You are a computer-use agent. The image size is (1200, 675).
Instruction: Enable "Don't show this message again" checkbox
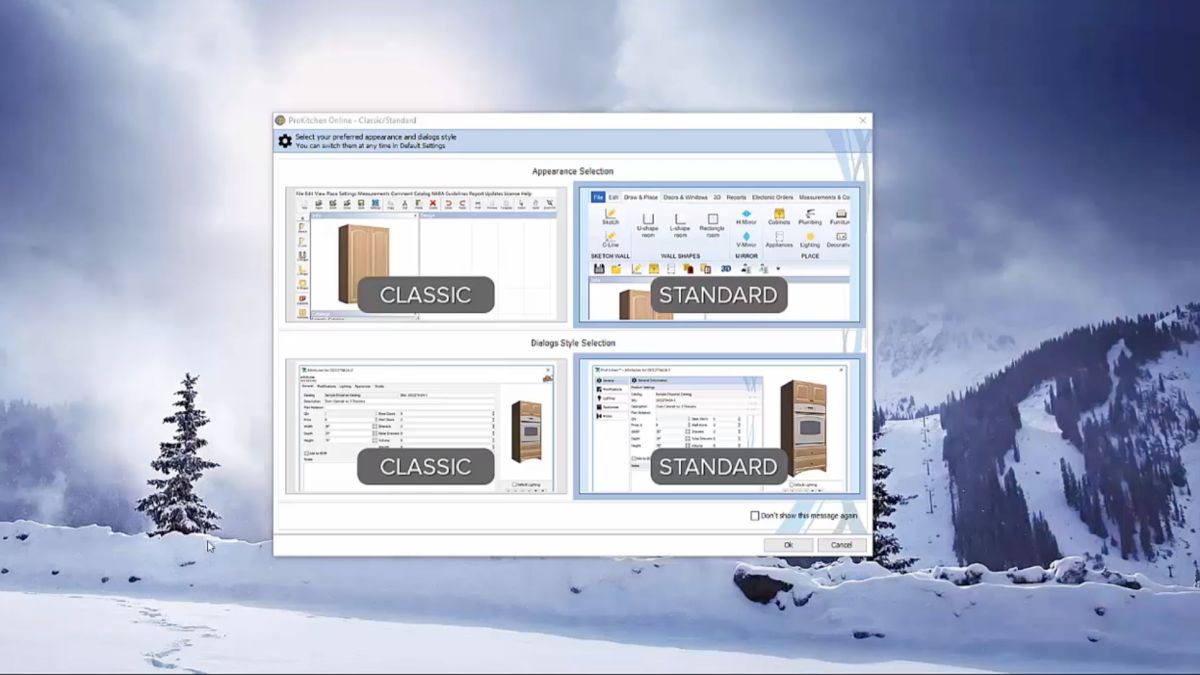click(x=755, y=516)
